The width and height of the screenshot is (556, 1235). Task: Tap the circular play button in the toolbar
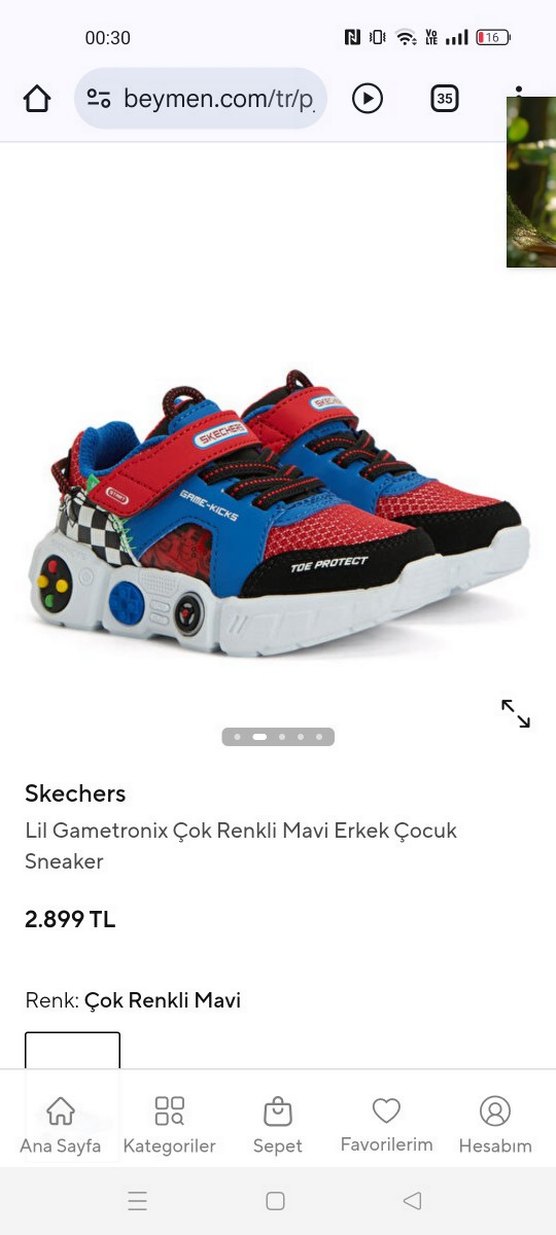(367, 98)
